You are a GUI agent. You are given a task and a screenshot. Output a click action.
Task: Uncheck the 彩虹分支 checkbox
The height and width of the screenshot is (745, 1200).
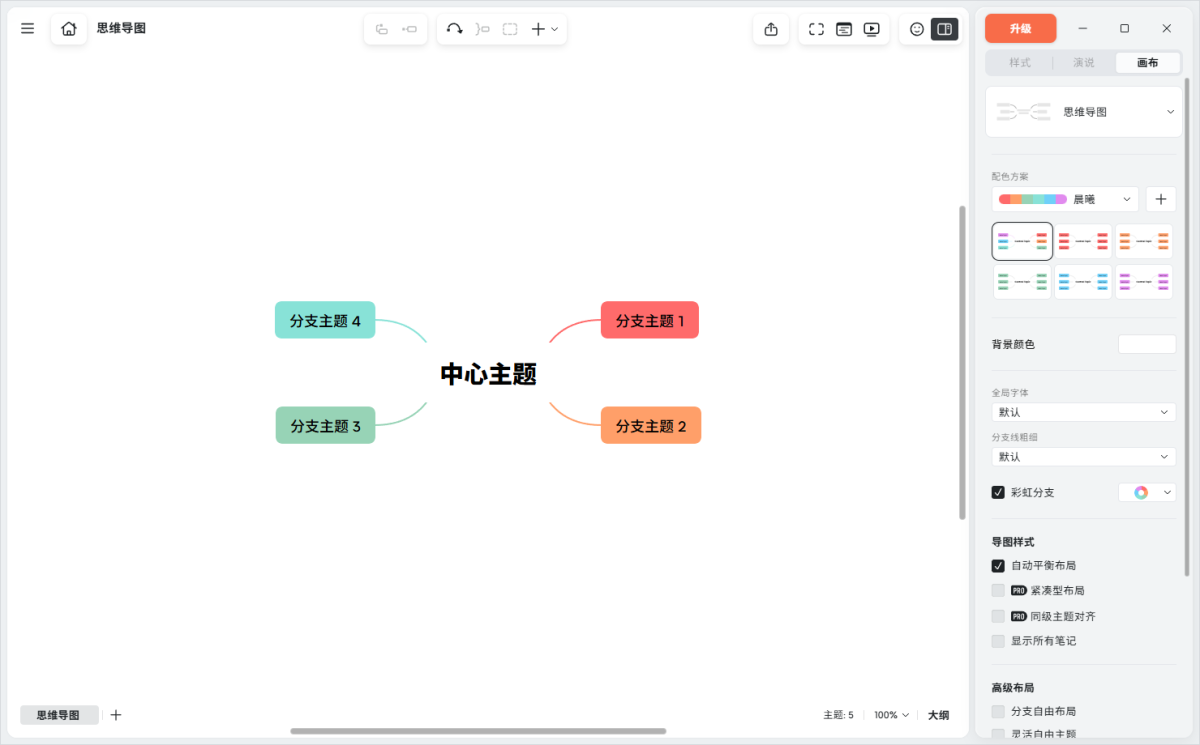click(998, 492)
